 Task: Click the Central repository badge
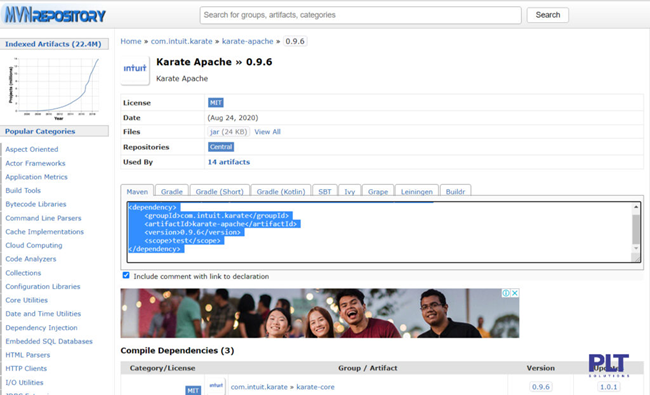tap(221, 147)
